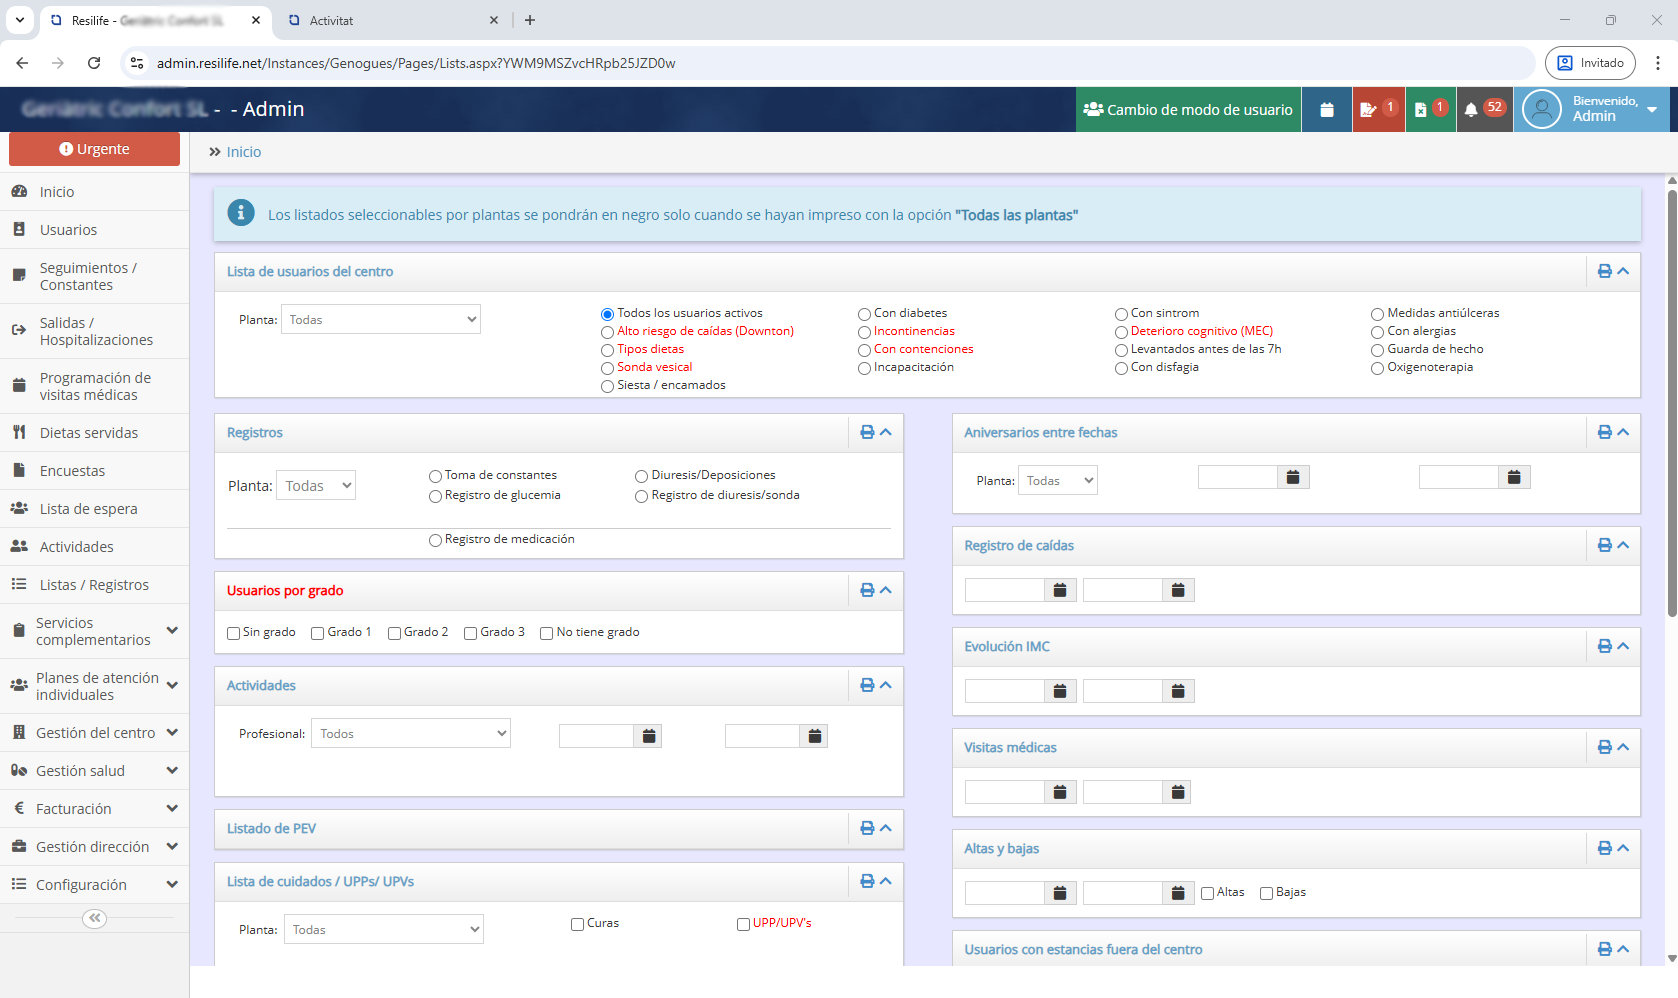
Task: Select Con diabetes radio option
Action: pyautogui.click(x=864, y=314)
